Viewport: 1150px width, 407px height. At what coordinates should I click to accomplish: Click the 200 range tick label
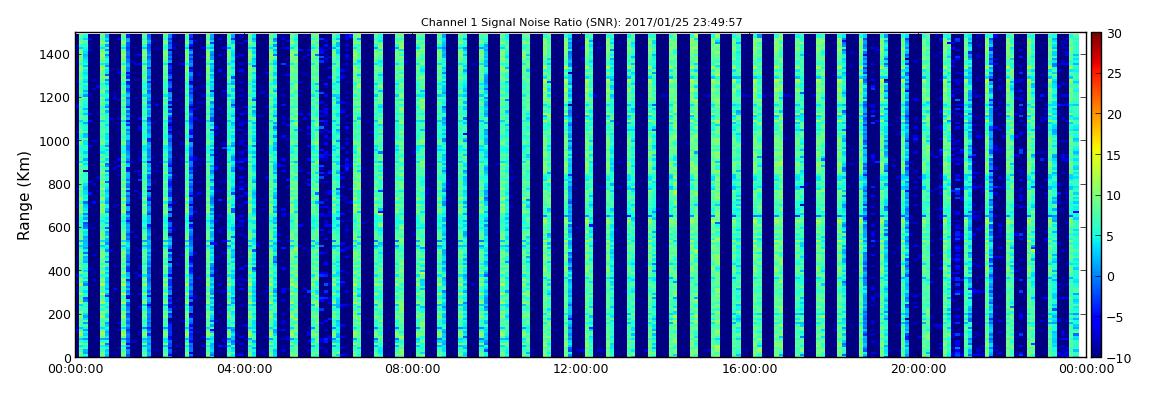pyautogui.click(x=59, y=314)
